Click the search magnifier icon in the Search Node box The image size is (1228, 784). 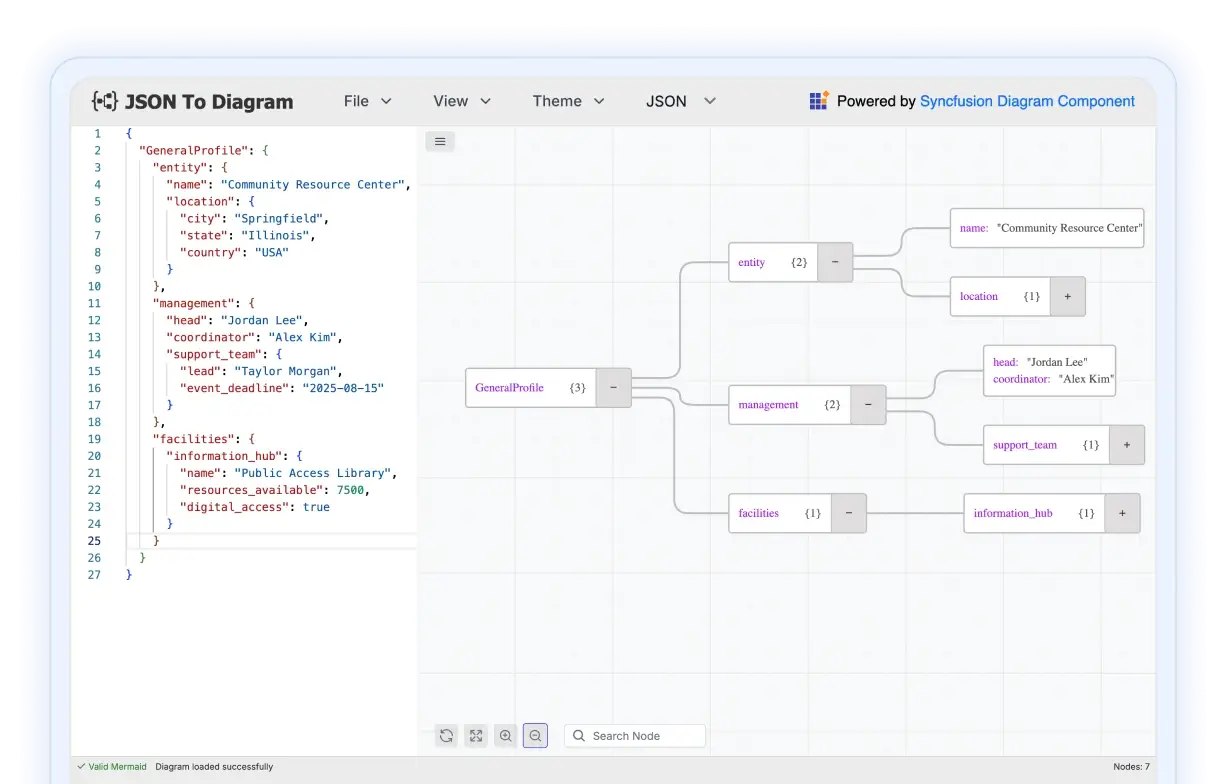click(x=579, y=736)
